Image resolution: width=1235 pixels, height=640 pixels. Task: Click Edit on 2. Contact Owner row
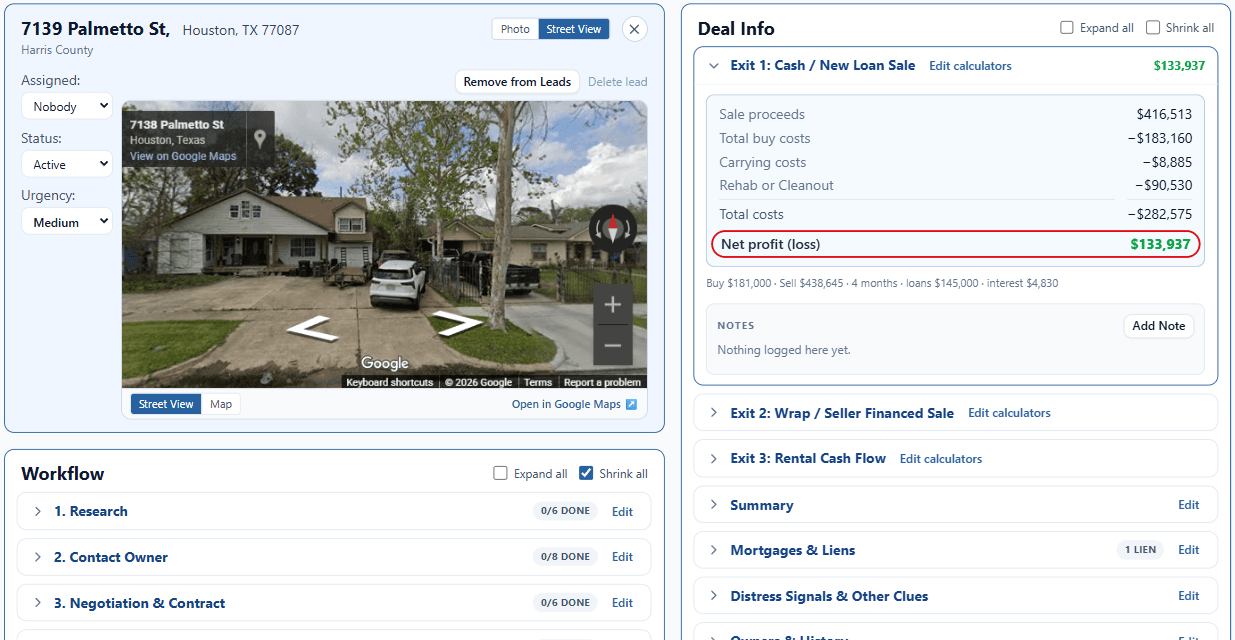pos(622,557)
